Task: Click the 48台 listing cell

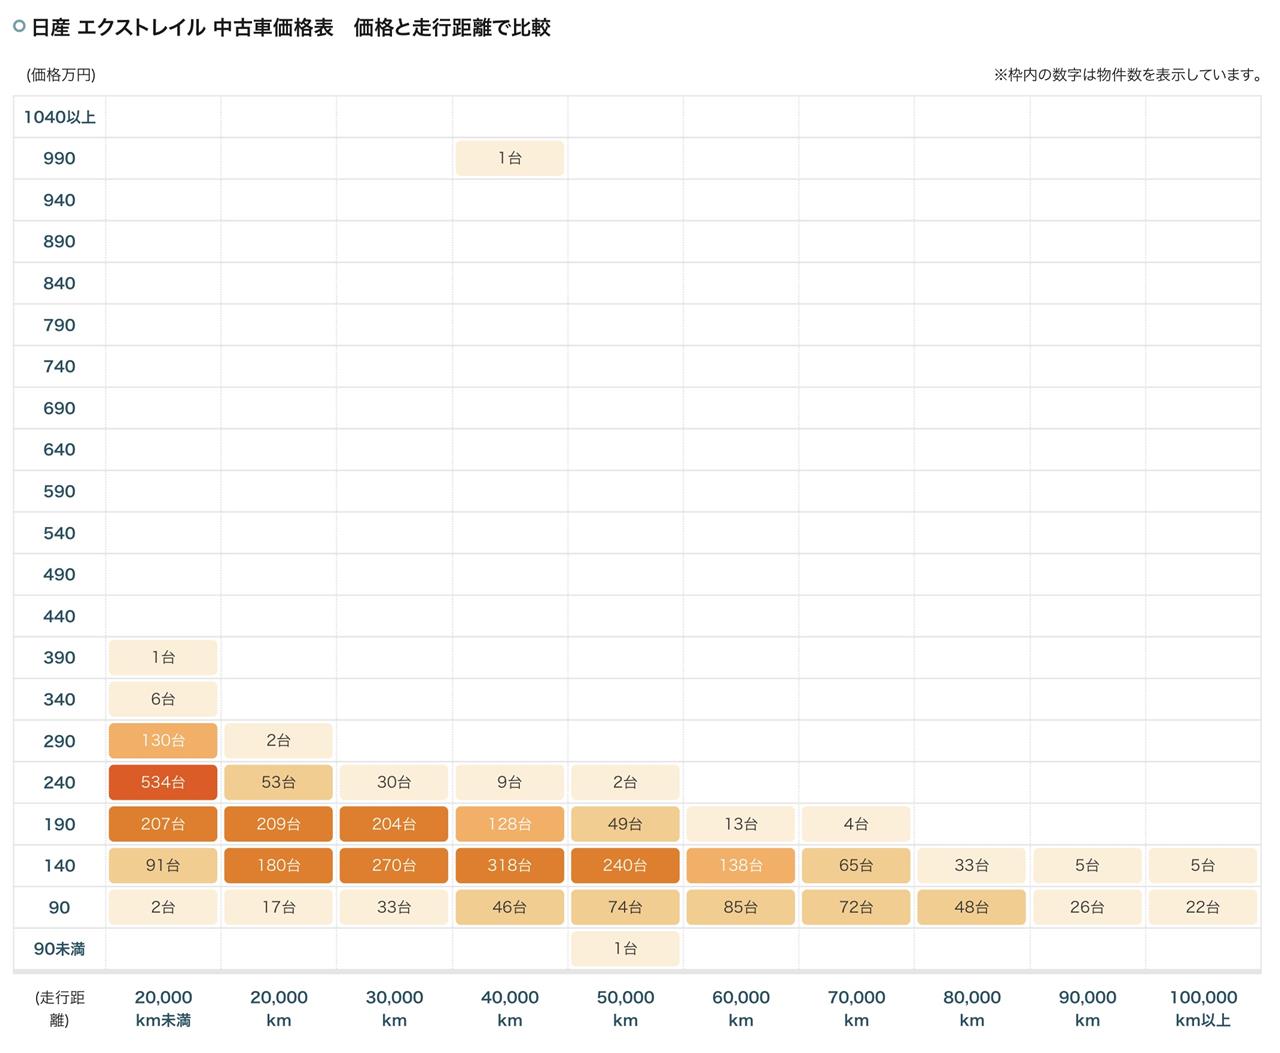Action: (972, 907)
